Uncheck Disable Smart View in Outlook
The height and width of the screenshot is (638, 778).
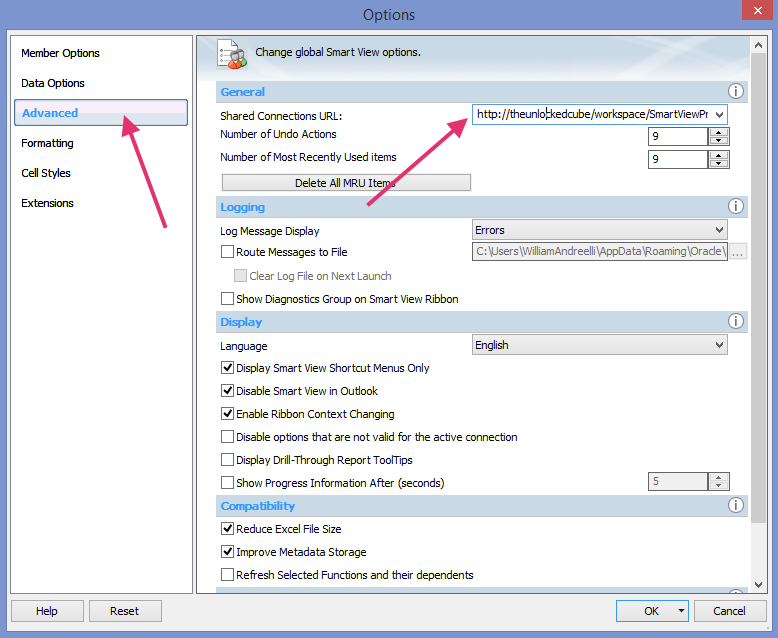click(x=227, y=391)
